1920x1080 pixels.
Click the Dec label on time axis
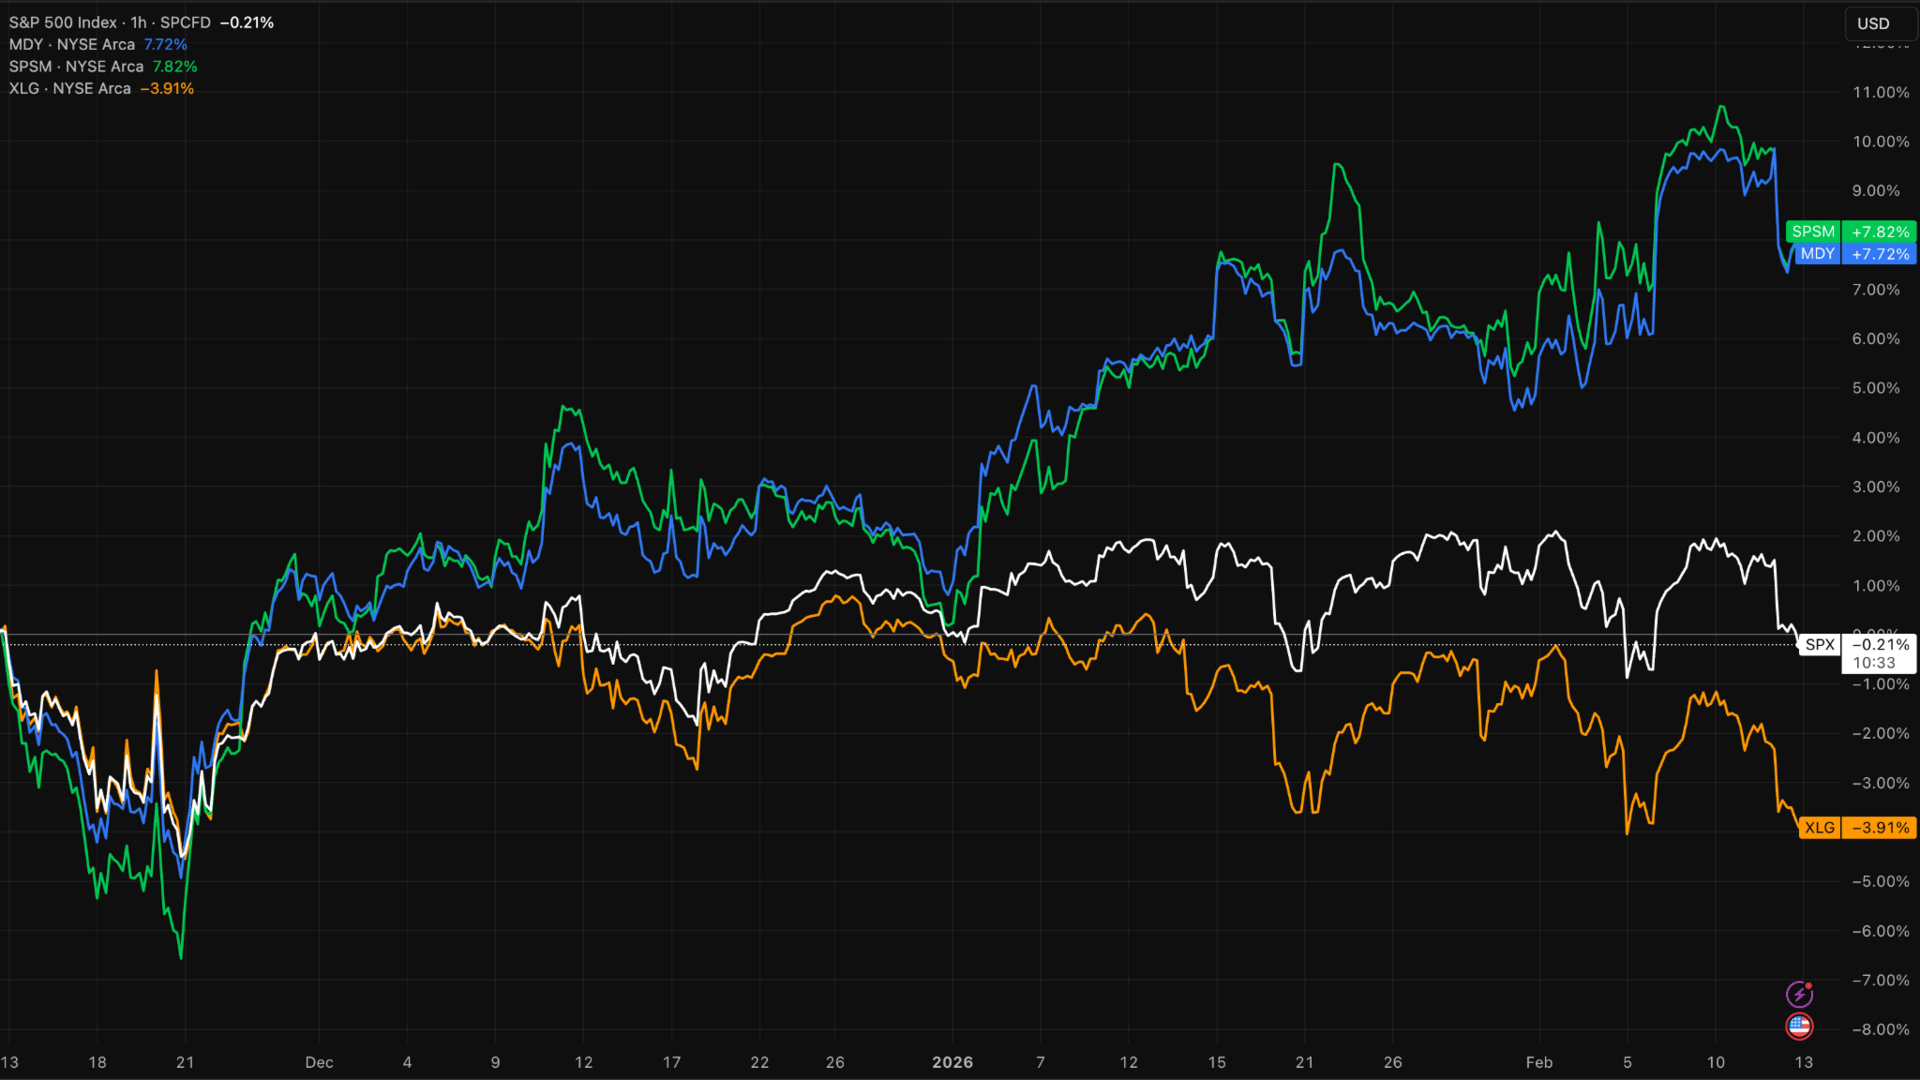pyautogui.click(x=319, y=1062)
